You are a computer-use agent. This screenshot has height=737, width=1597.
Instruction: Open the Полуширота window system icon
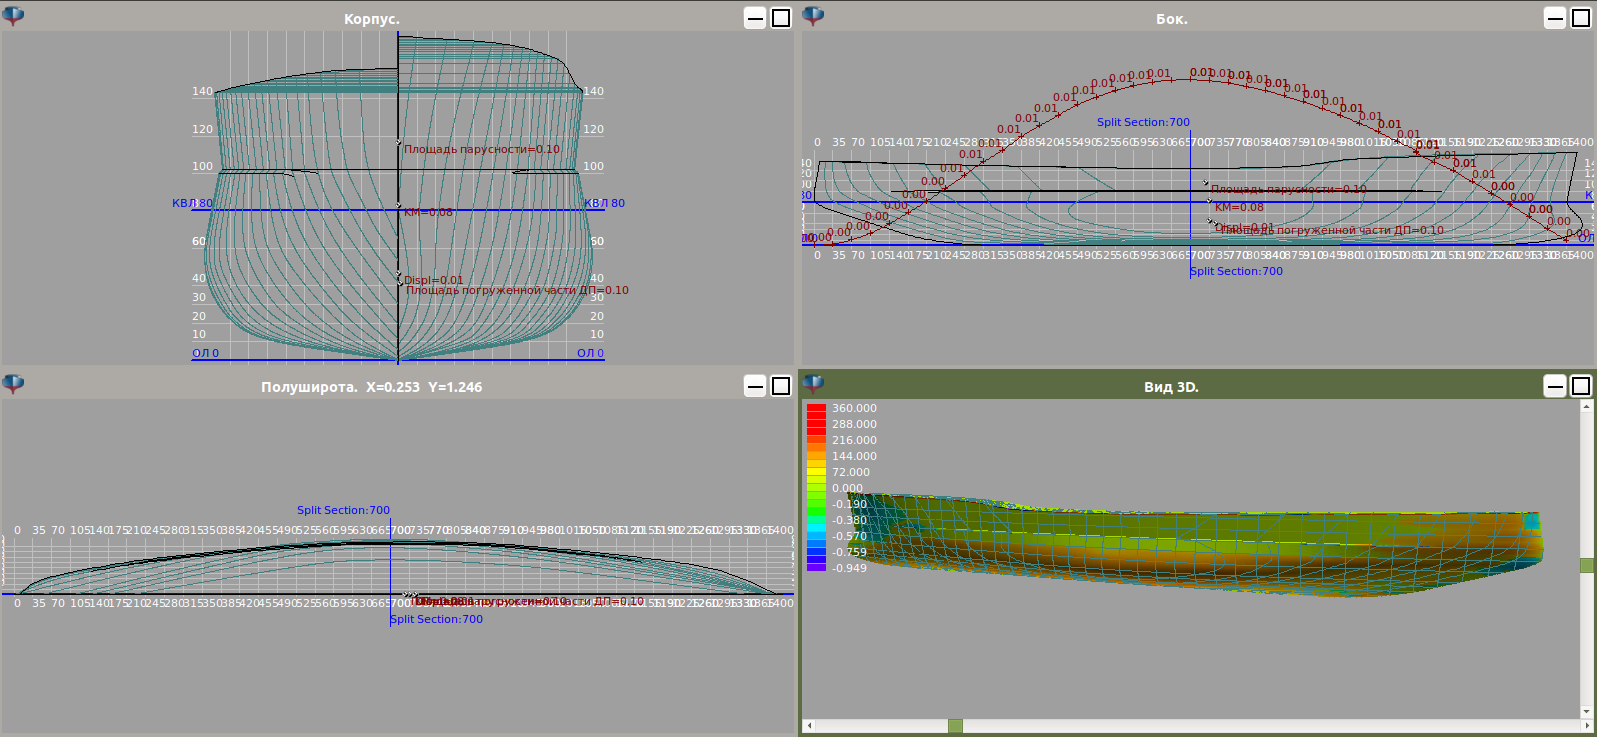pos(14,384)
